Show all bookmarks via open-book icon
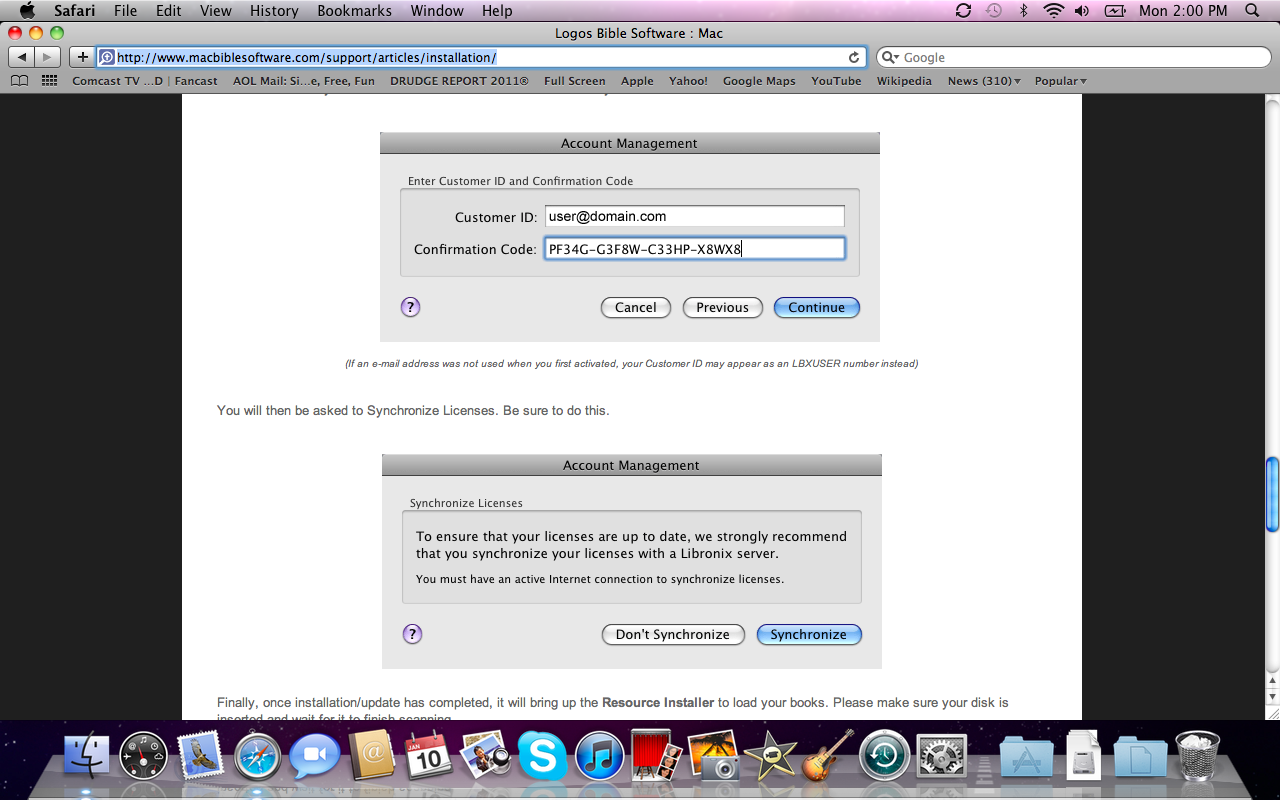This screenshot has width=1280, height=800. (19, 81)
